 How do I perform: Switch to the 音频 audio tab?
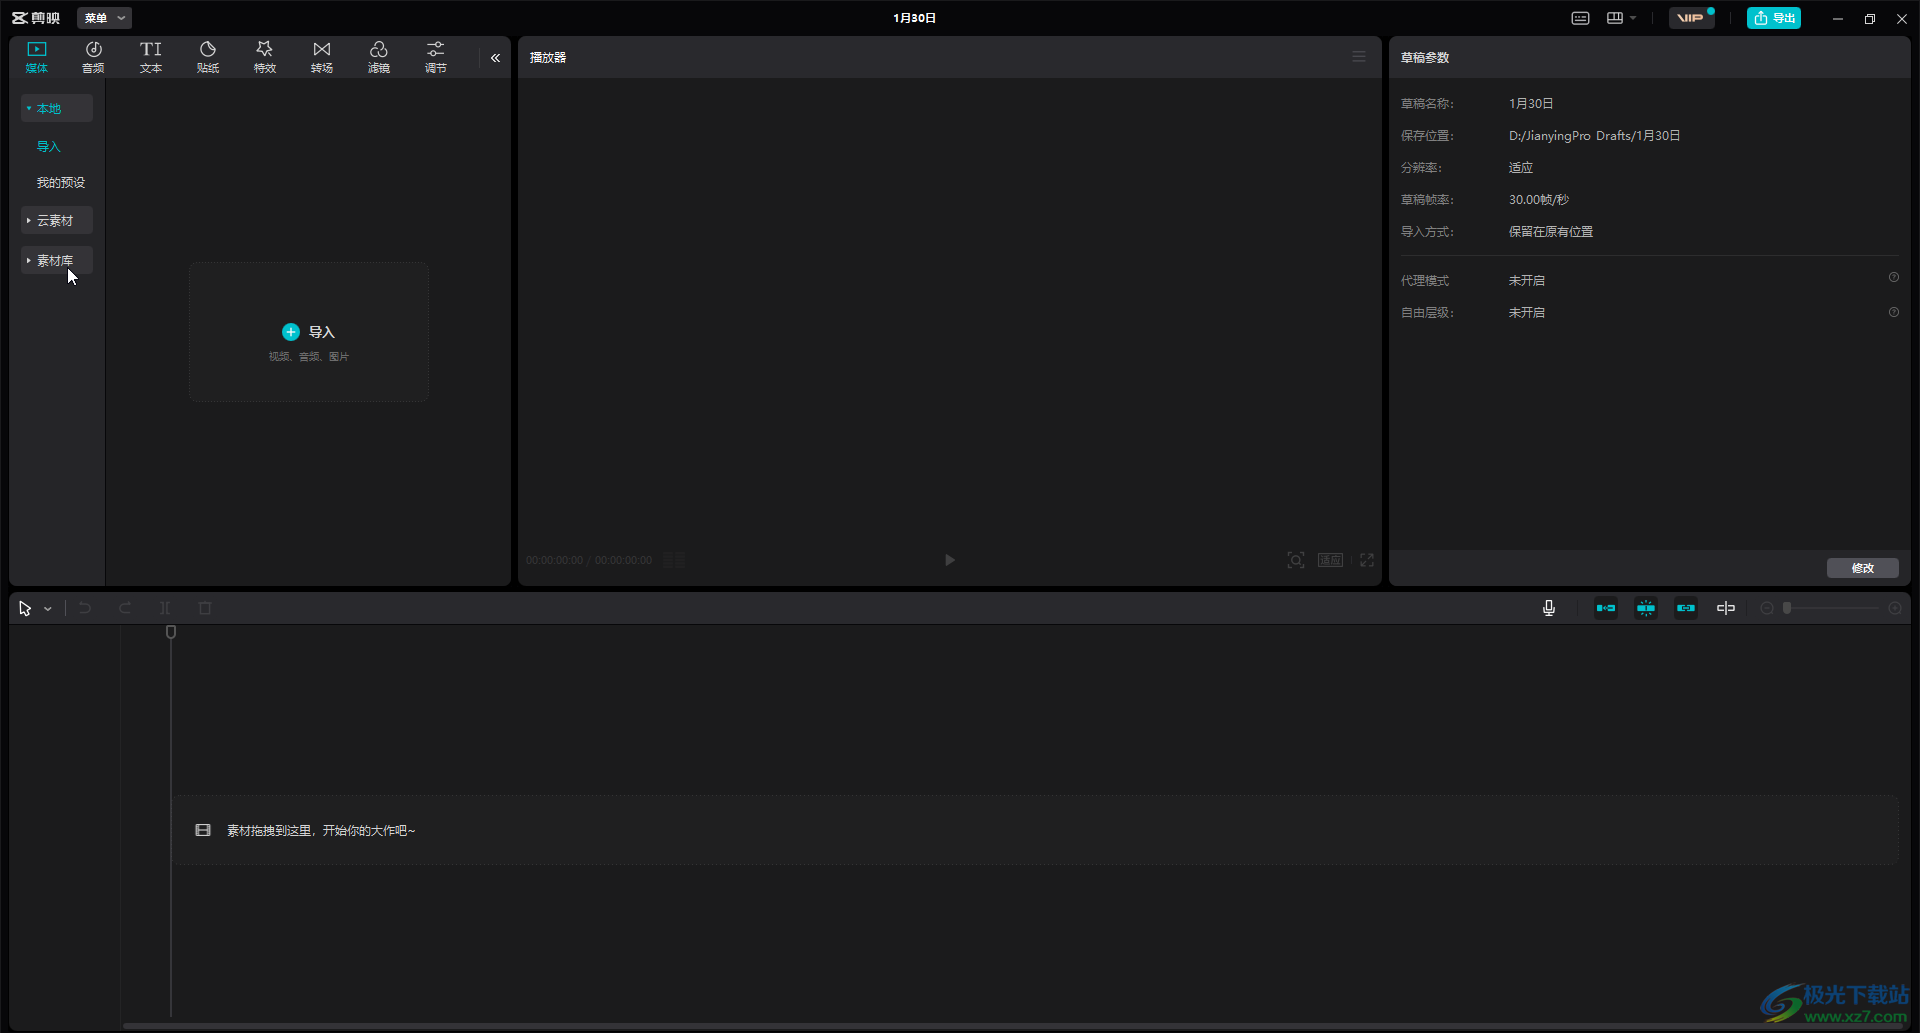click(x=93, y=57)
